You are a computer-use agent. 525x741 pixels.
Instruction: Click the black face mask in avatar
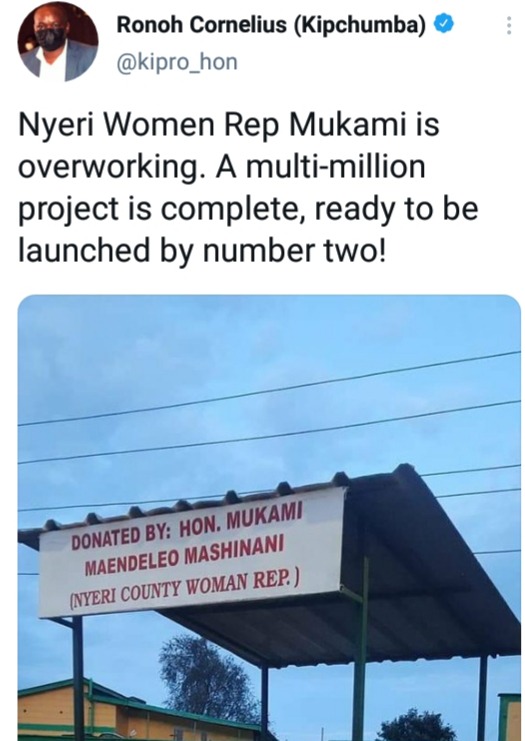(x=51, y=39)
